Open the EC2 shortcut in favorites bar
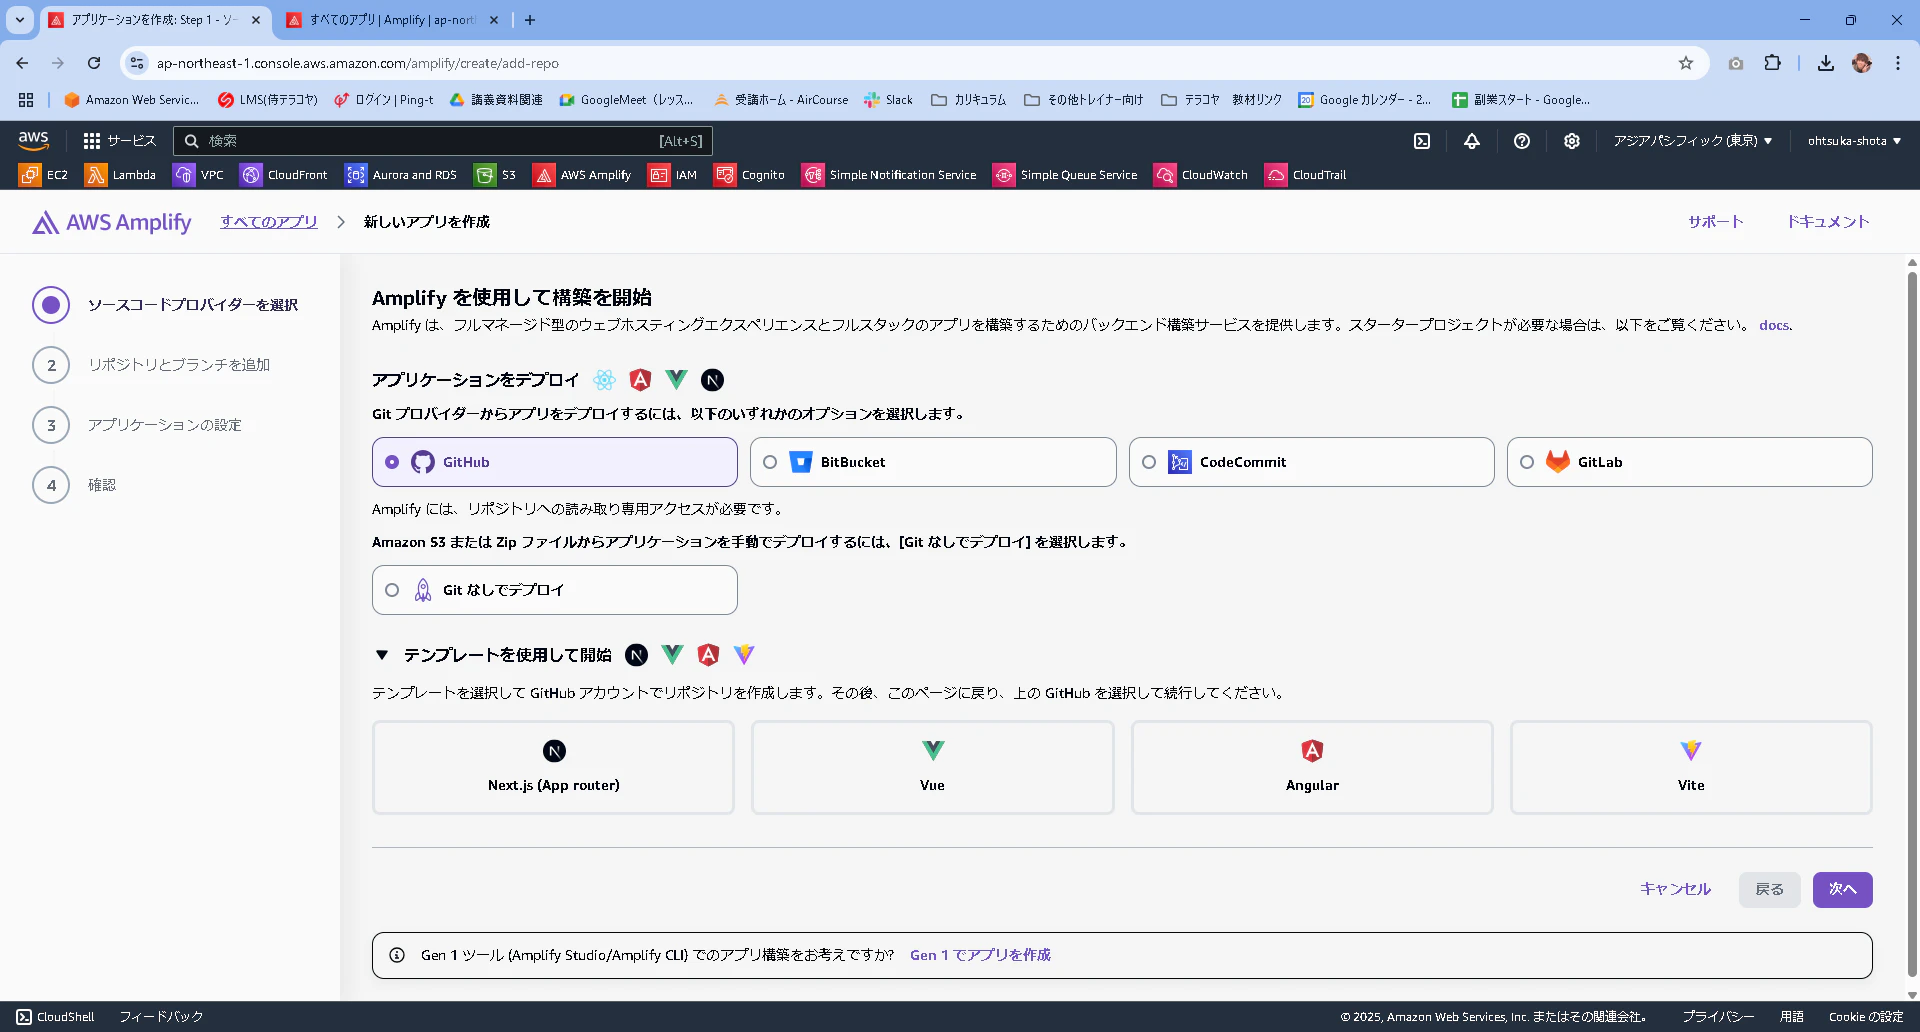1920x1032 pixels. 44,175
